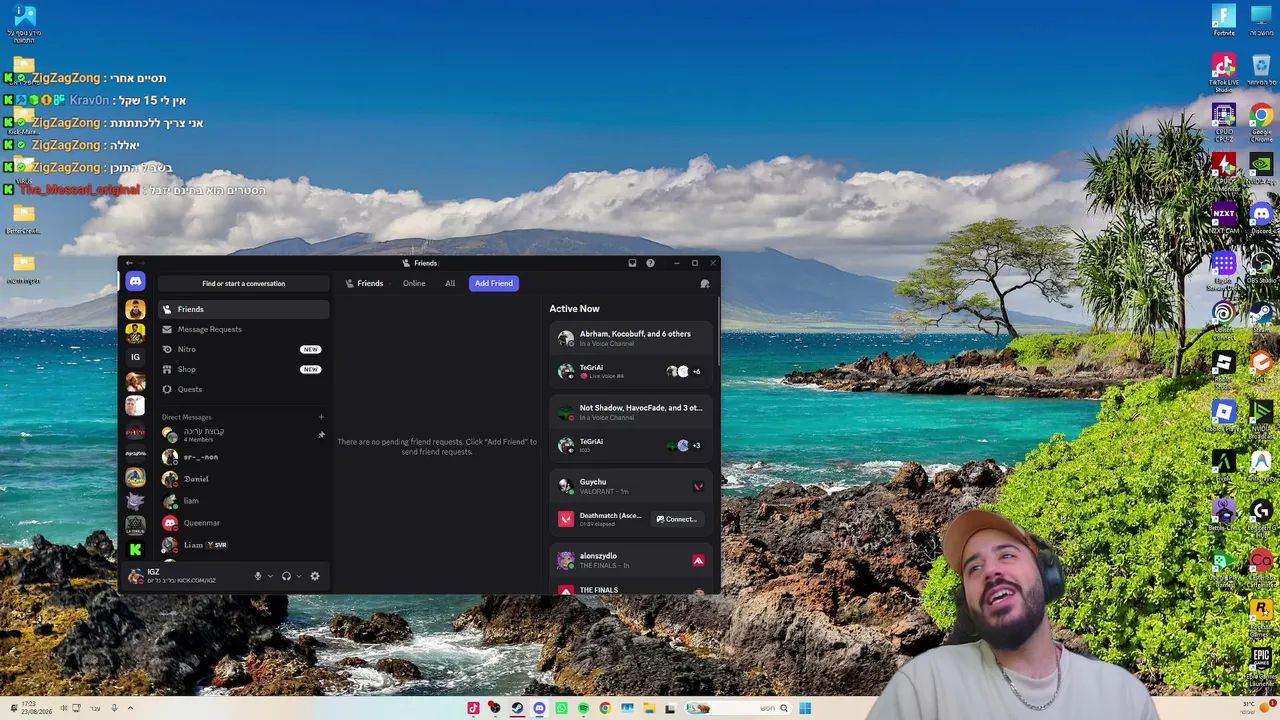Image resolution: width=1280 pixels, height=720 pixels.
Task: Open Spotify from the taskbar
Action: [583, 708]
